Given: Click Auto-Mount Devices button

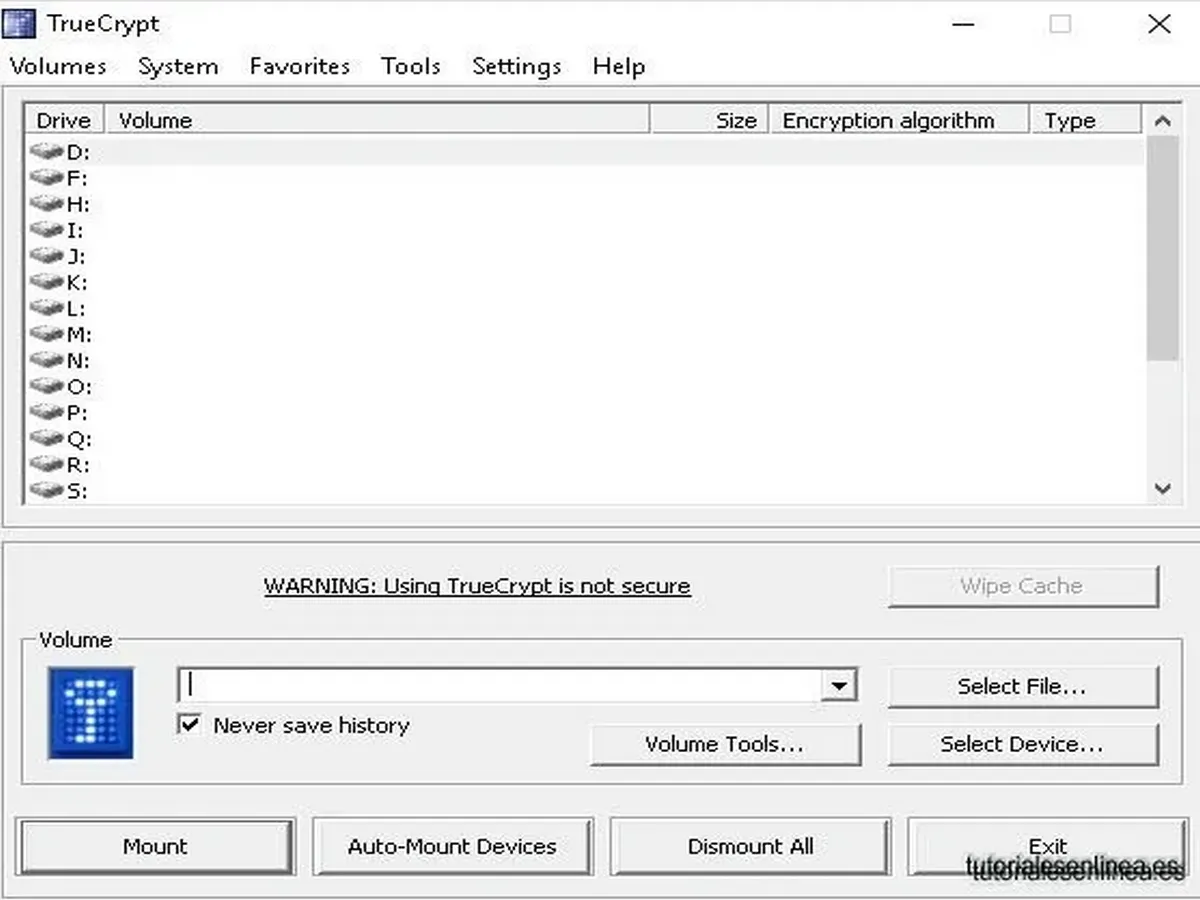Looking at the screenshot, I should [x=452, y=846].
